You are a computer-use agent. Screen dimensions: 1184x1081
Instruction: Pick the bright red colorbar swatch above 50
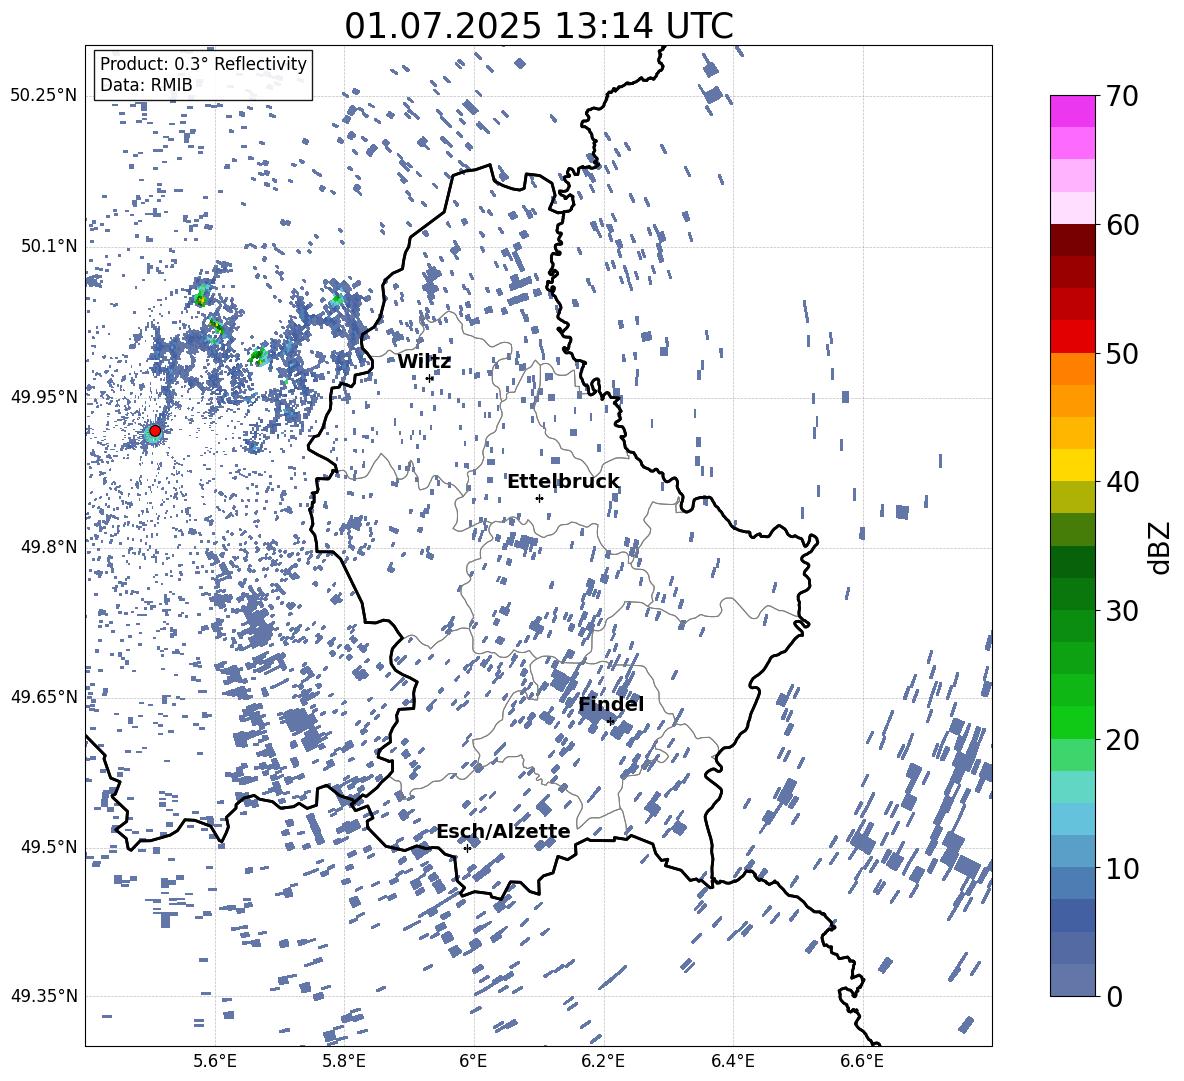click(x=1072, y=337)
